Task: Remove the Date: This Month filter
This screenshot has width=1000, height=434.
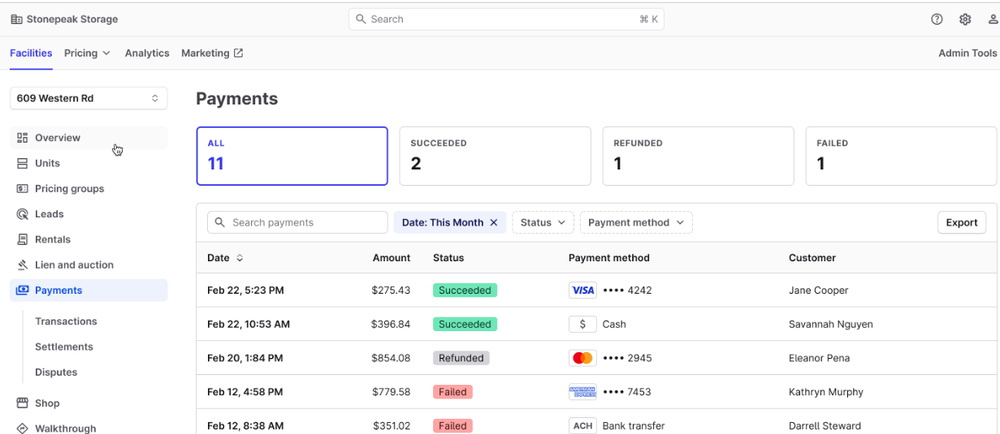Action: (x=494, y=223)
